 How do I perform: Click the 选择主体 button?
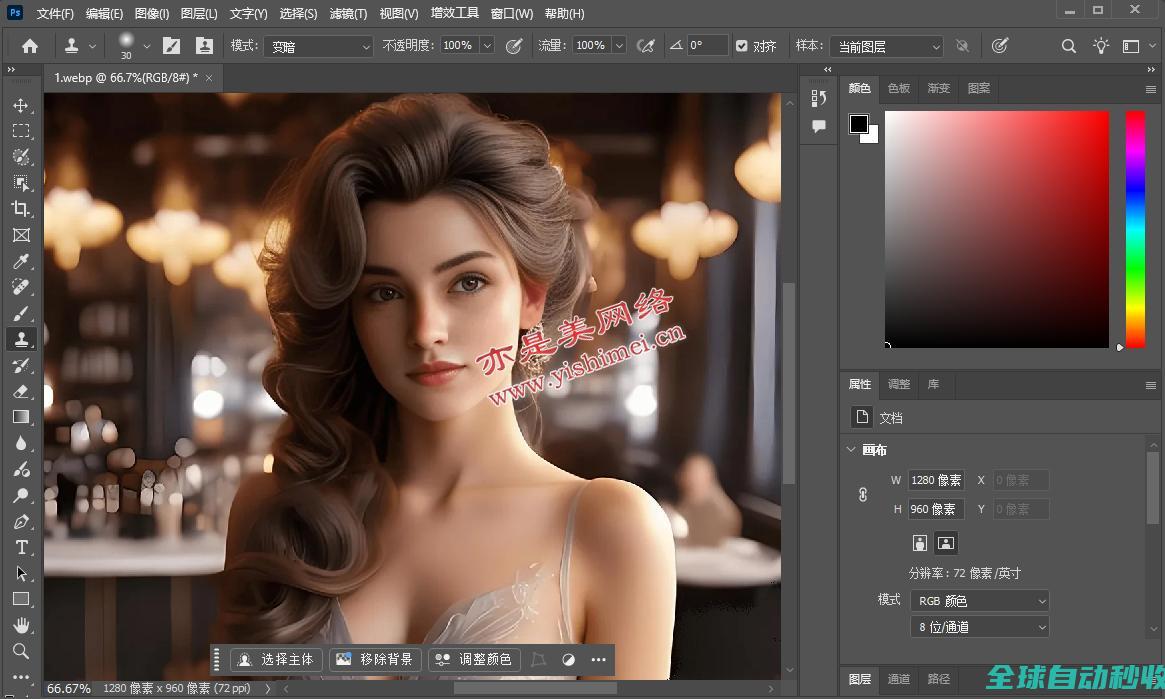(277, 659)
